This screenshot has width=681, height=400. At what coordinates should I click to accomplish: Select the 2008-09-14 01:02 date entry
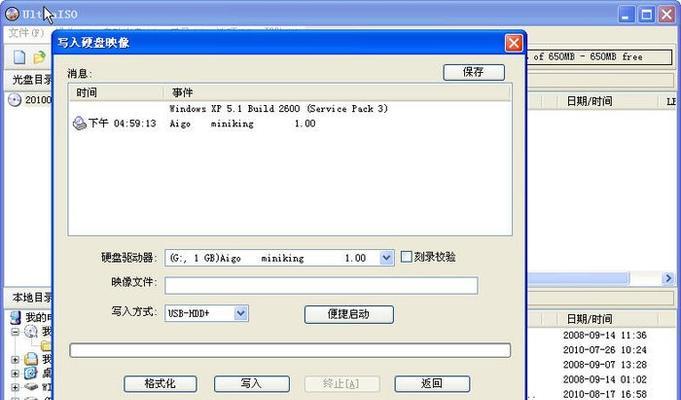[605, 380]
